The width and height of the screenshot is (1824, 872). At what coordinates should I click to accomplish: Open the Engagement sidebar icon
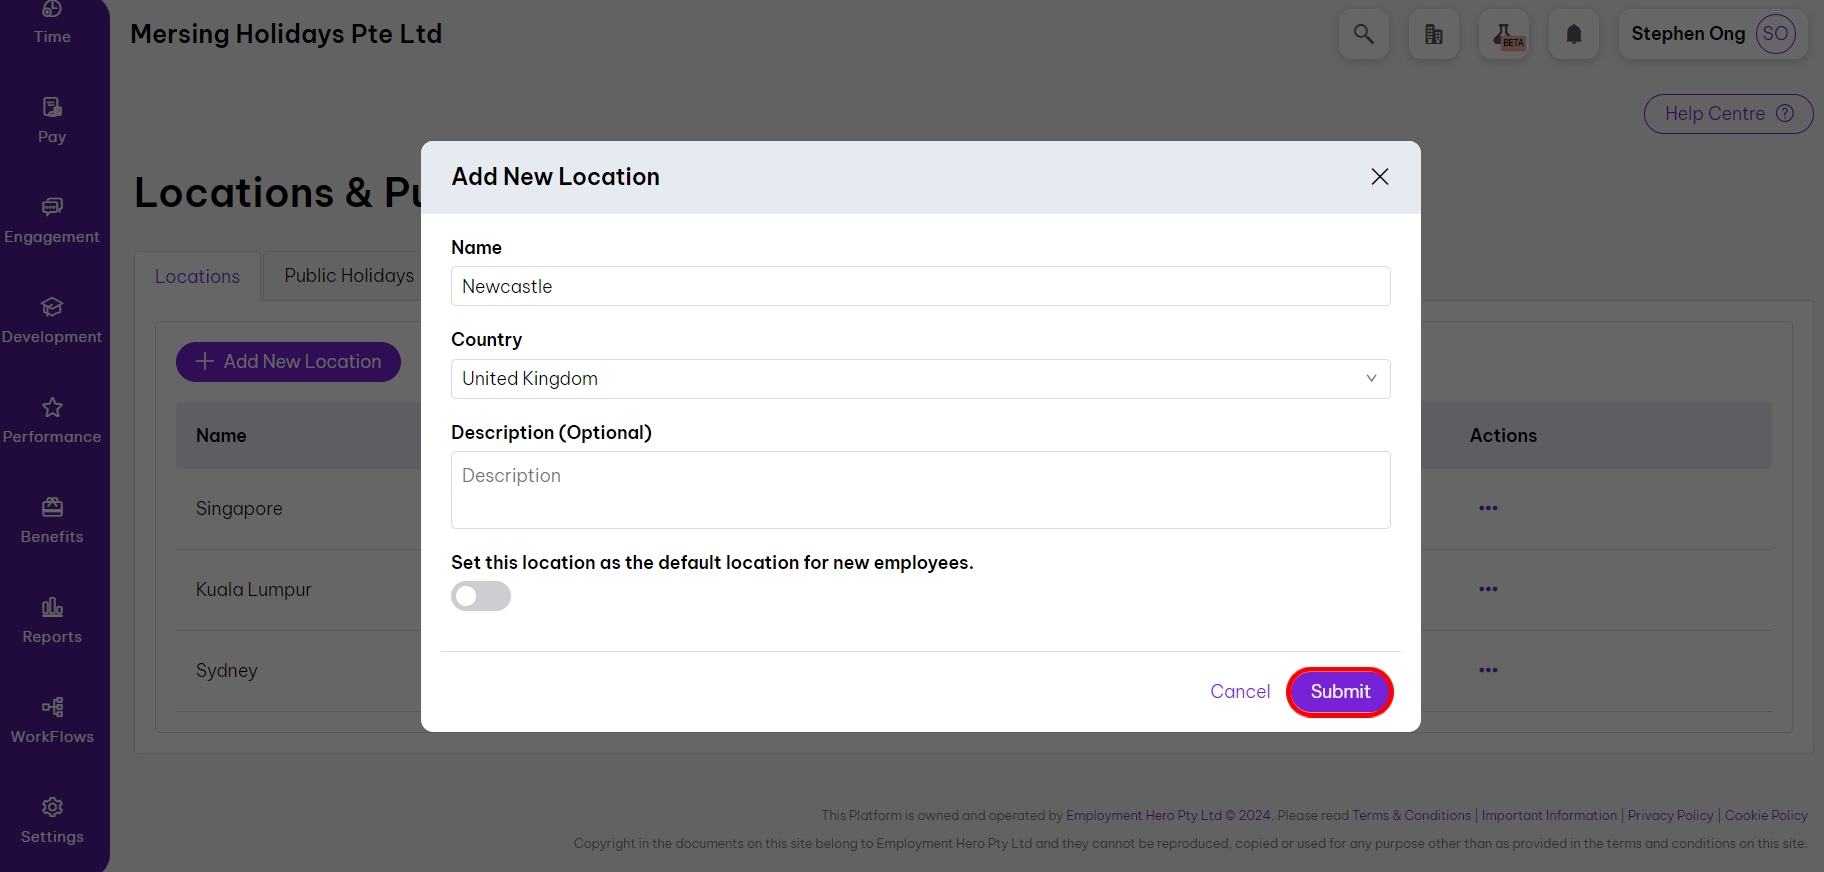pyautogui.click(x=52, y=220)
